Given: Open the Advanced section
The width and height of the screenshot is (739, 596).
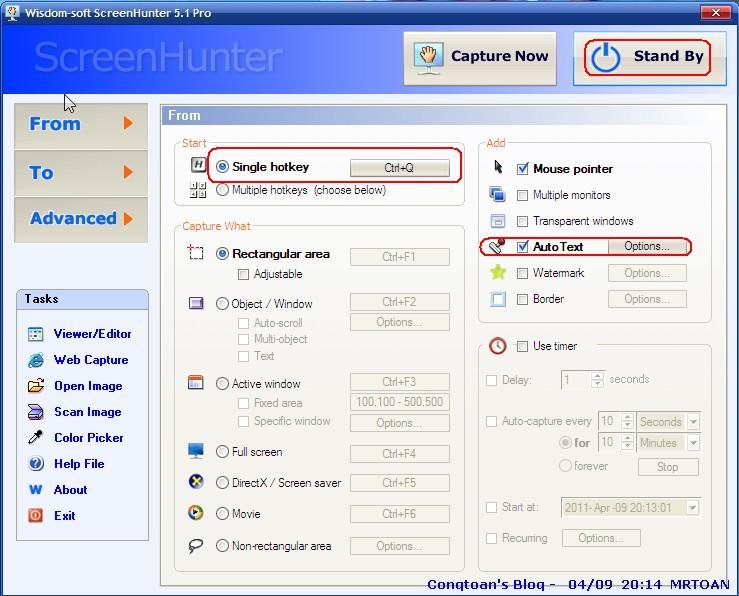Looking at the screenshot, I should [81, 220].
